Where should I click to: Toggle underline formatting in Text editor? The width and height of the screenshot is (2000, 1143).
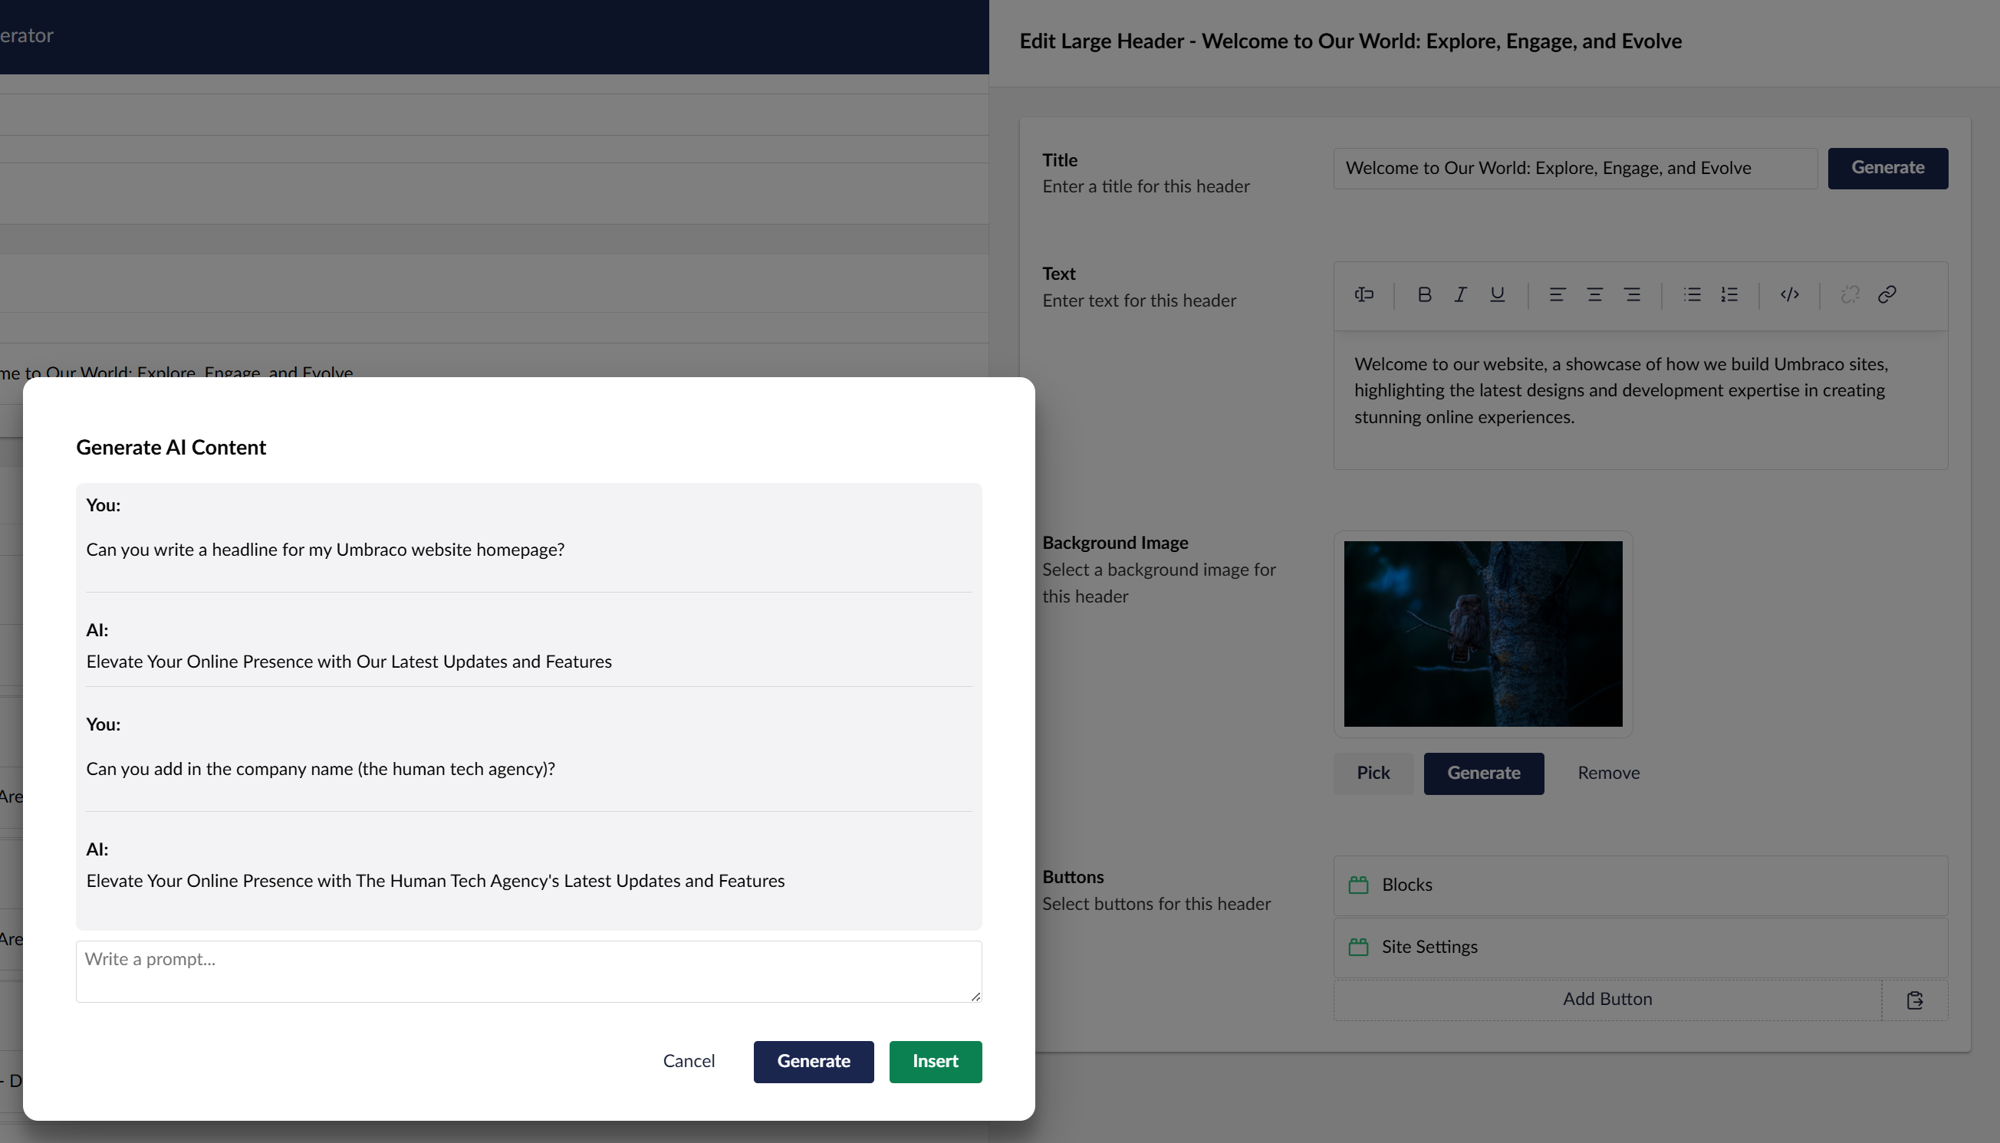pos(1497,294)
